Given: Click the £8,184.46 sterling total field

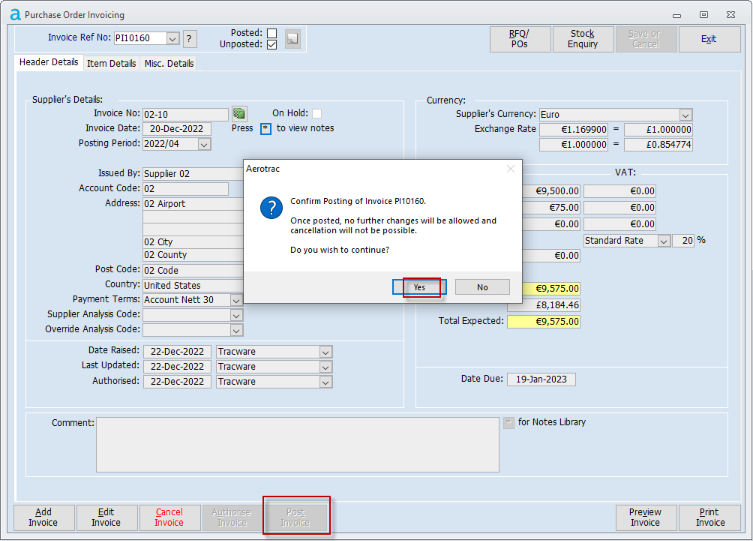Looking at the screenshot, I should (x=544, y=305).
